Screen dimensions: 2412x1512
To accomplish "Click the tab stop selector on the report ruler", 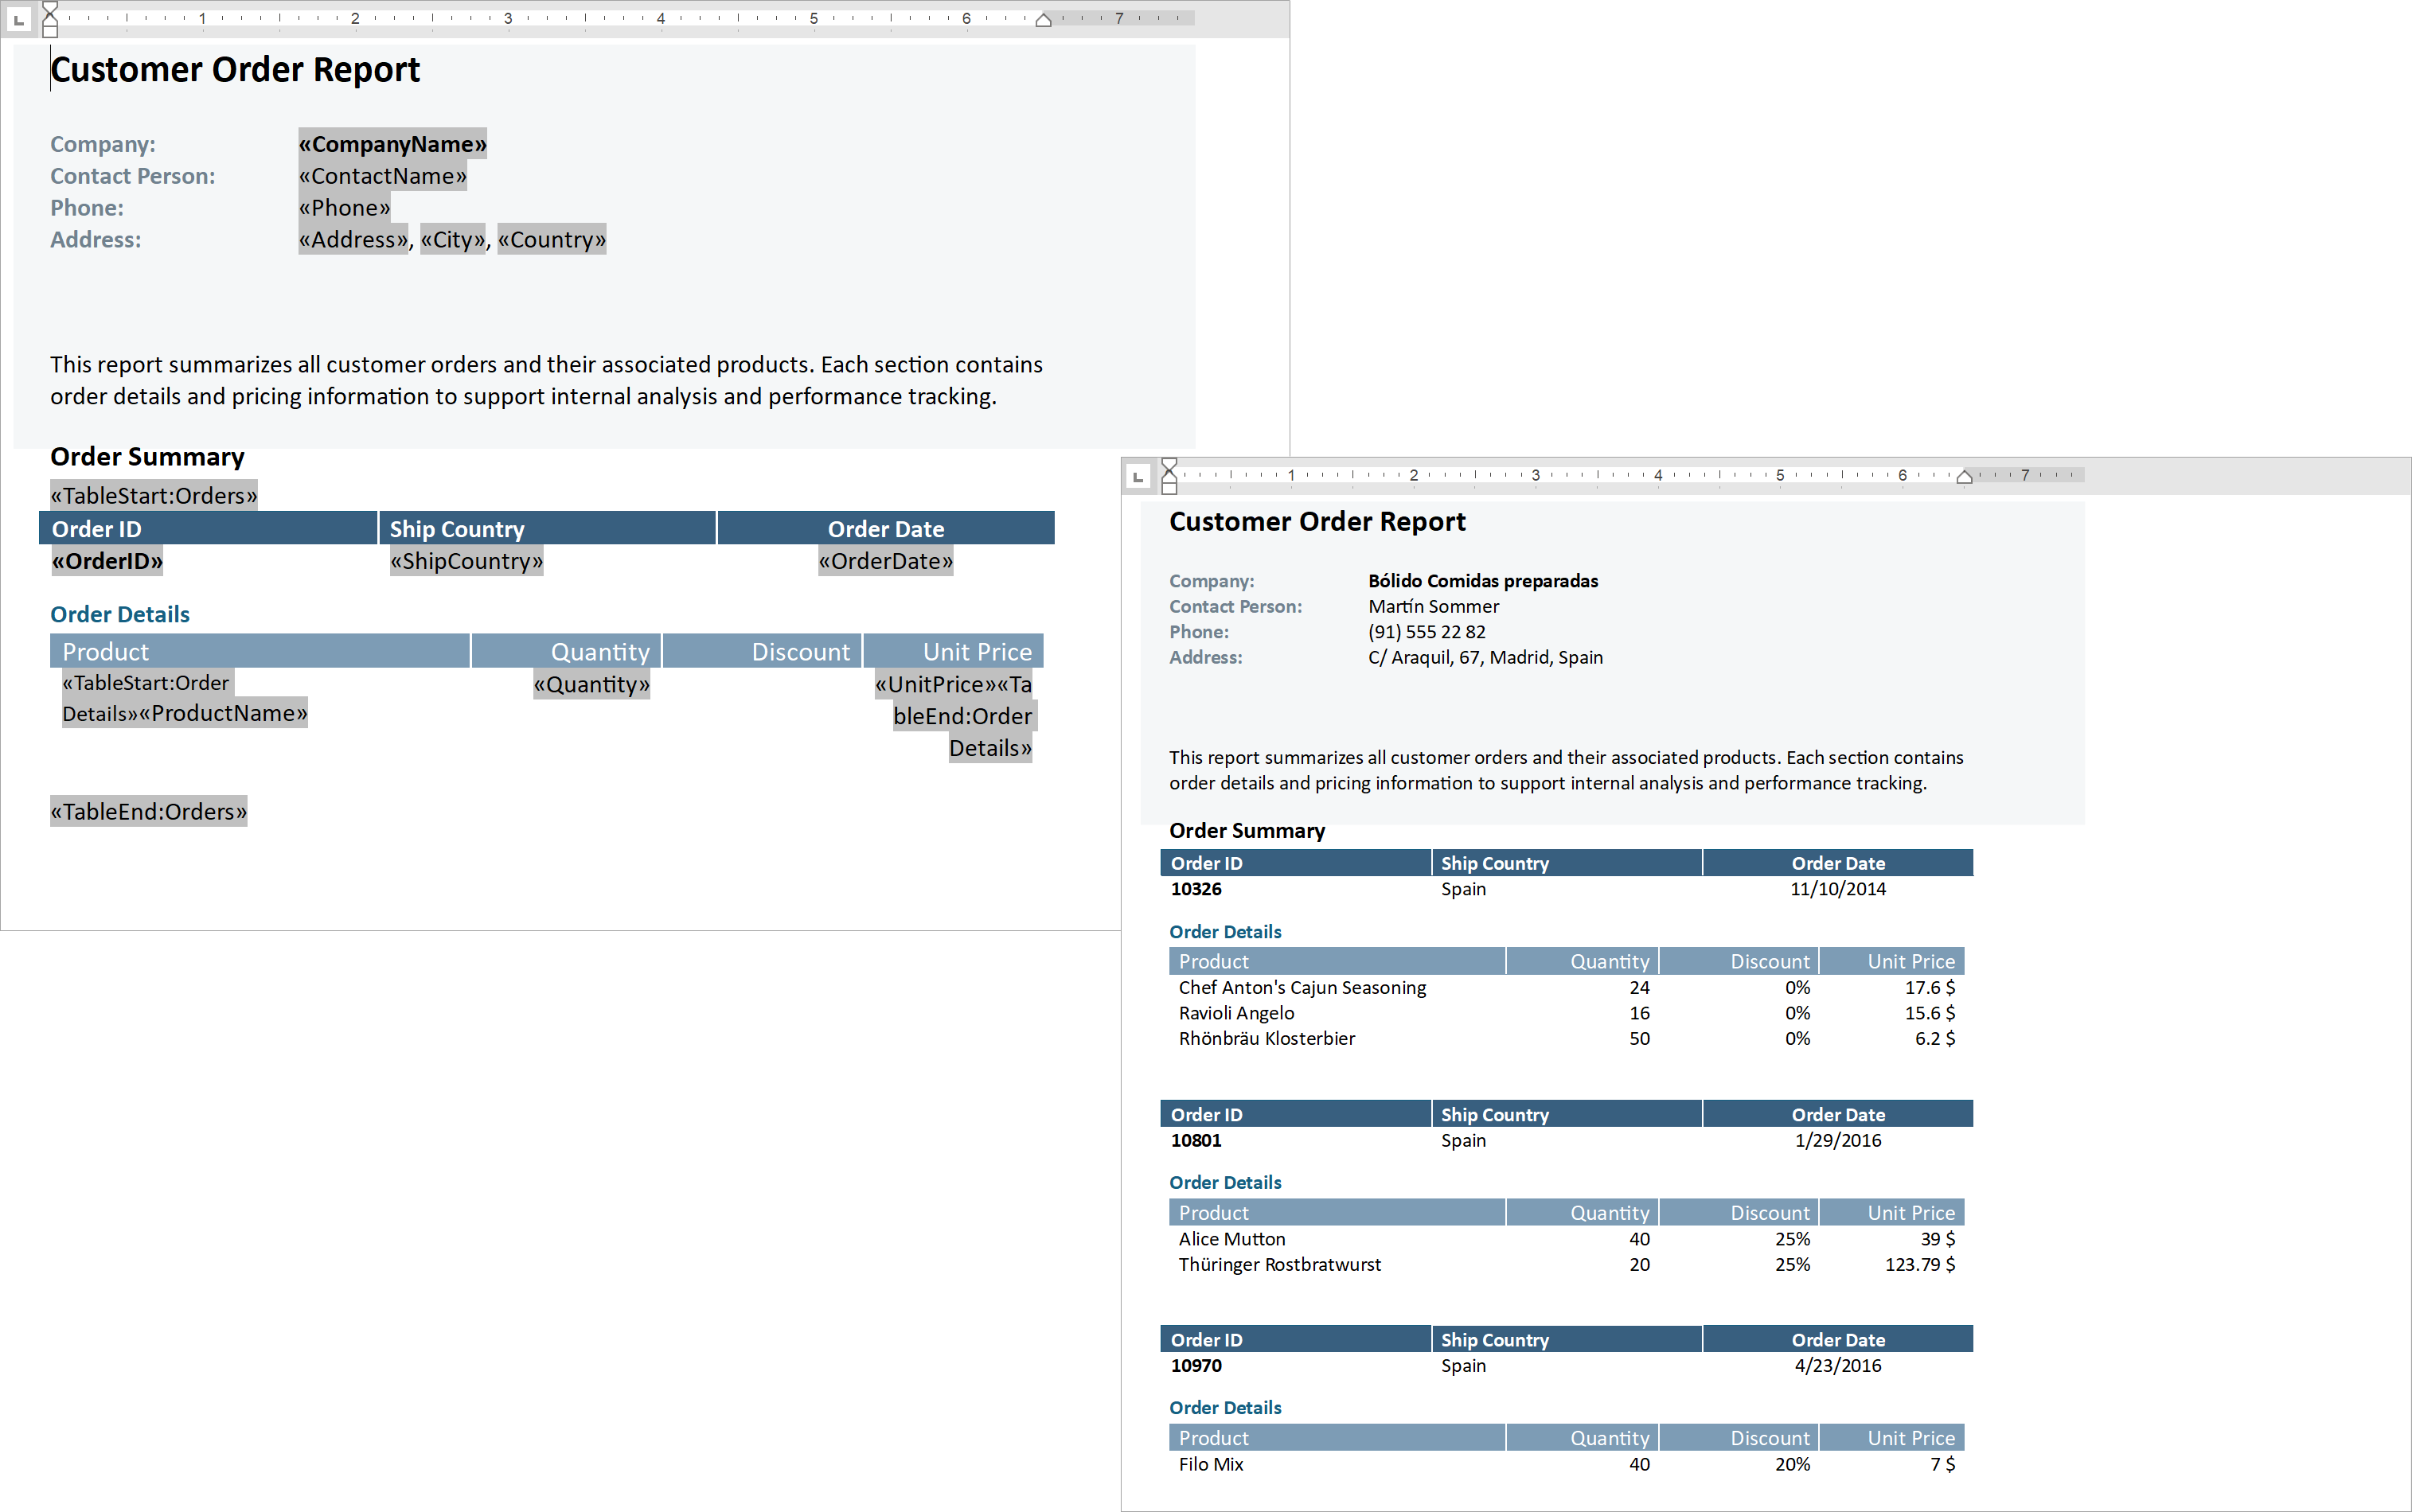I will click(1138, 475).
